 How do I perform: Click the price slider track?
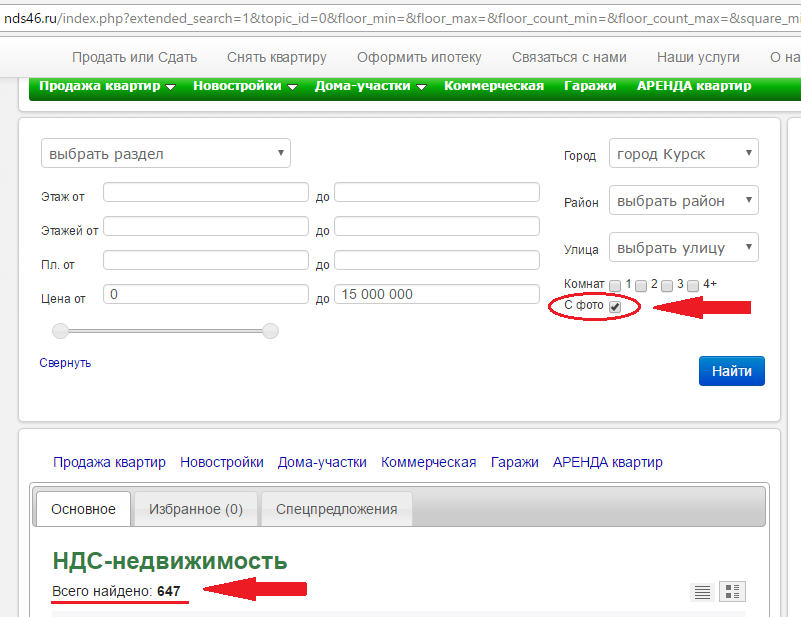[166, 331]
